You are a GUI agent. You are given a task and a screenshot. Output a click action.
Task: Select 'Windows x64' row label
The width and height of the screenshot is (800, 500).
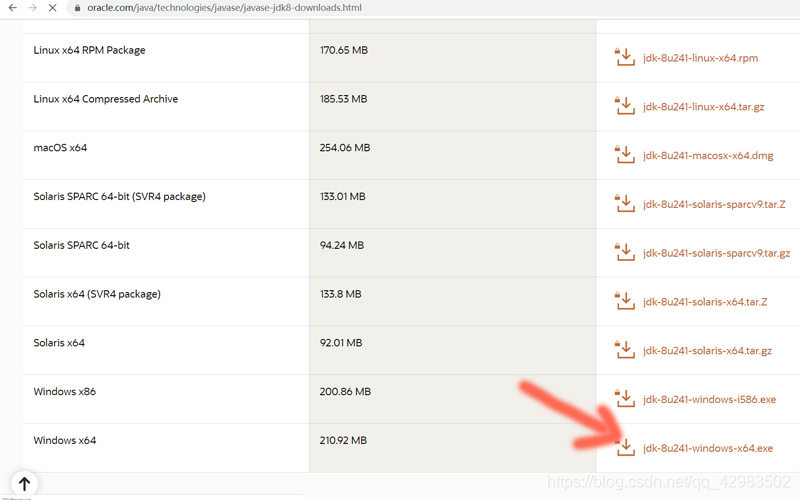65,440
